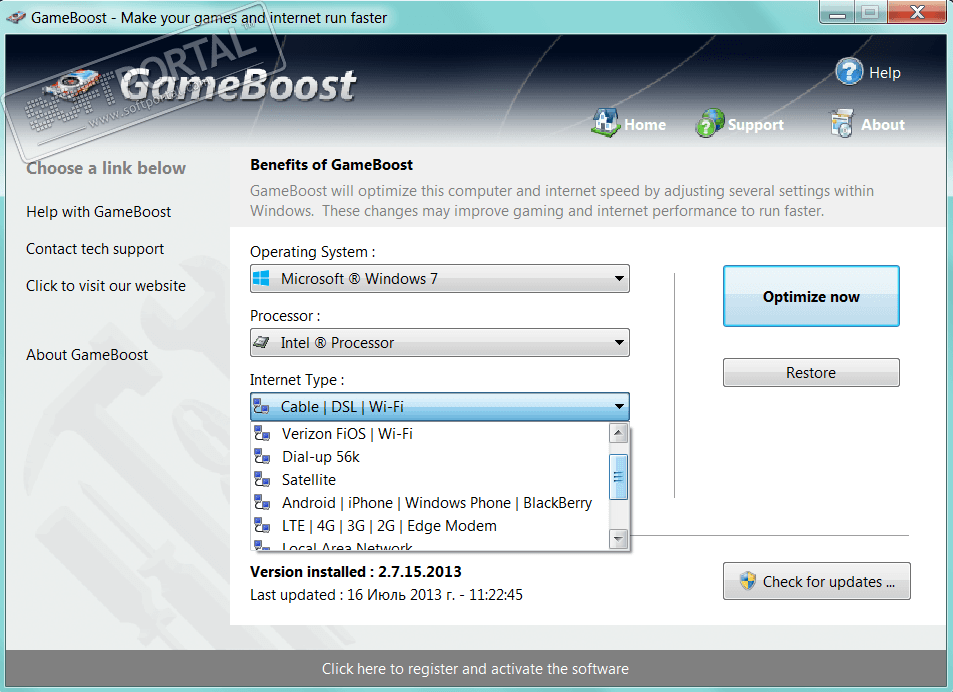Click the dropdown list scrollbar thumb
This screenshot has height=692, width=953.
(x=618, y=477)
